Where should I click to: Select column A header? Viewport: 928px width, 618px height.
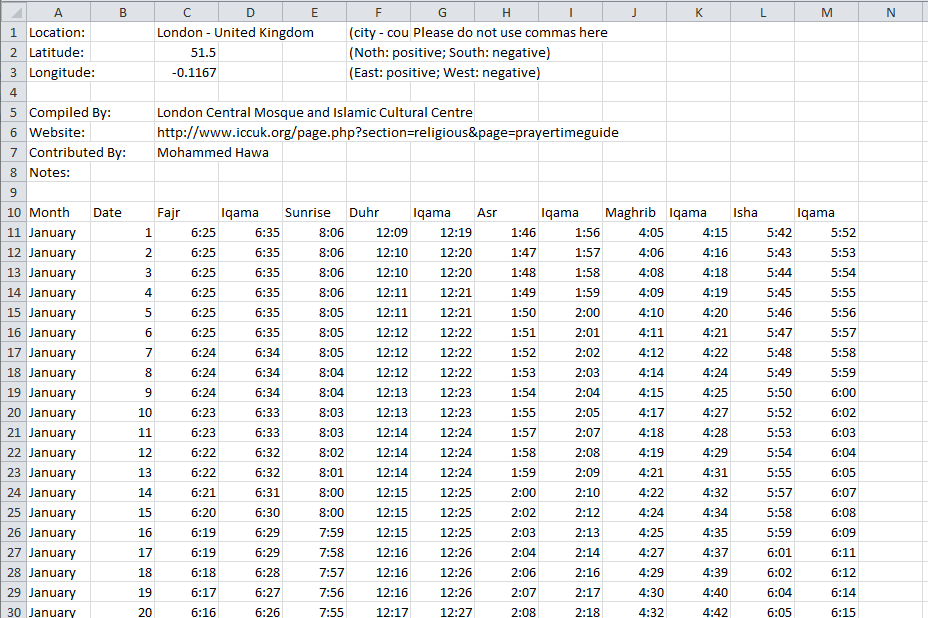click(x=57, y=12)
